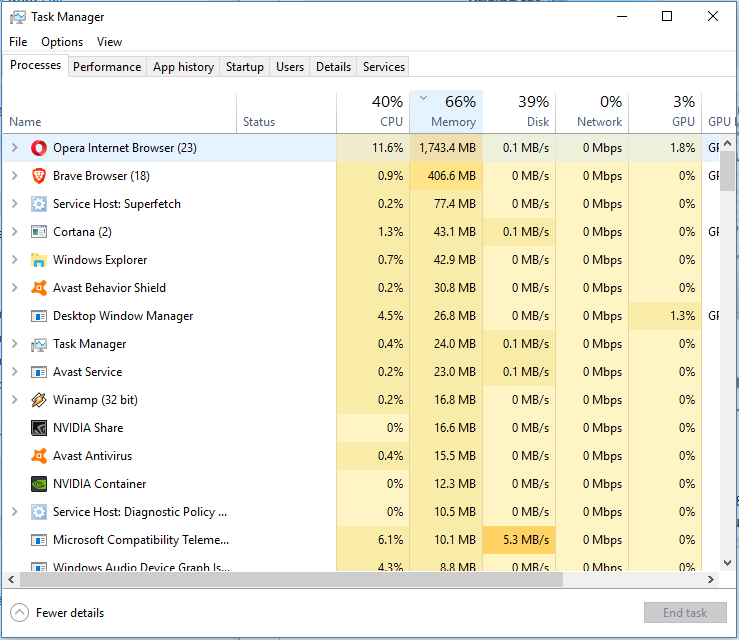Click the End task button
This screenshot has width=739, height=640.
tap(685, 613)
